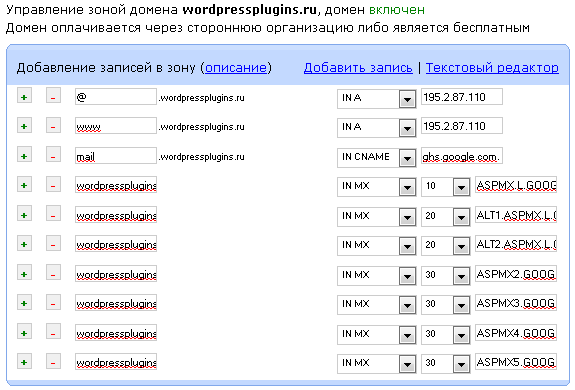
Task: Click the www subdomain name field
Action: pos(116,126)
